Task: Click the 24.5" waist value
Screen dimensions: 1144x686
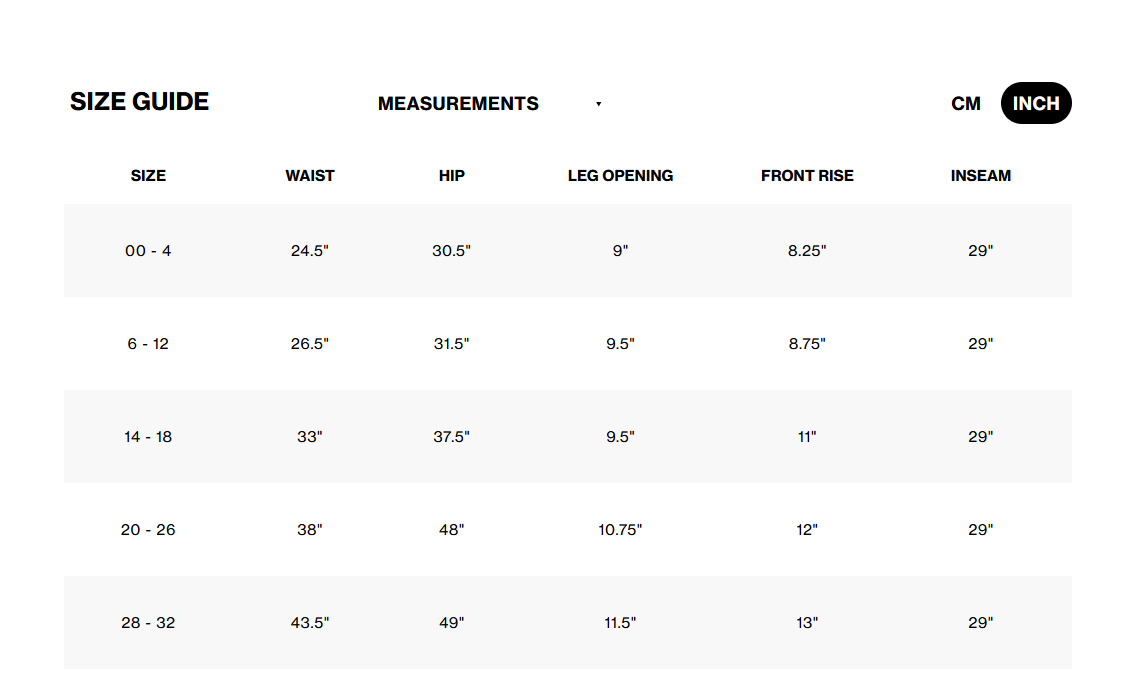Action: [310, 251]
